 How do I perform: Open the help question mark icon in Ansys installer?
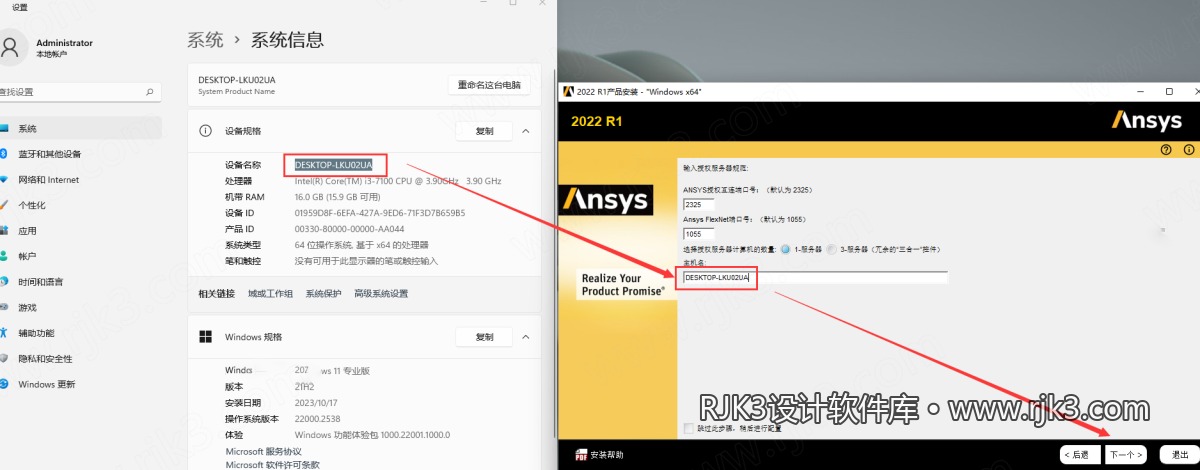(x=1166, y=149)
